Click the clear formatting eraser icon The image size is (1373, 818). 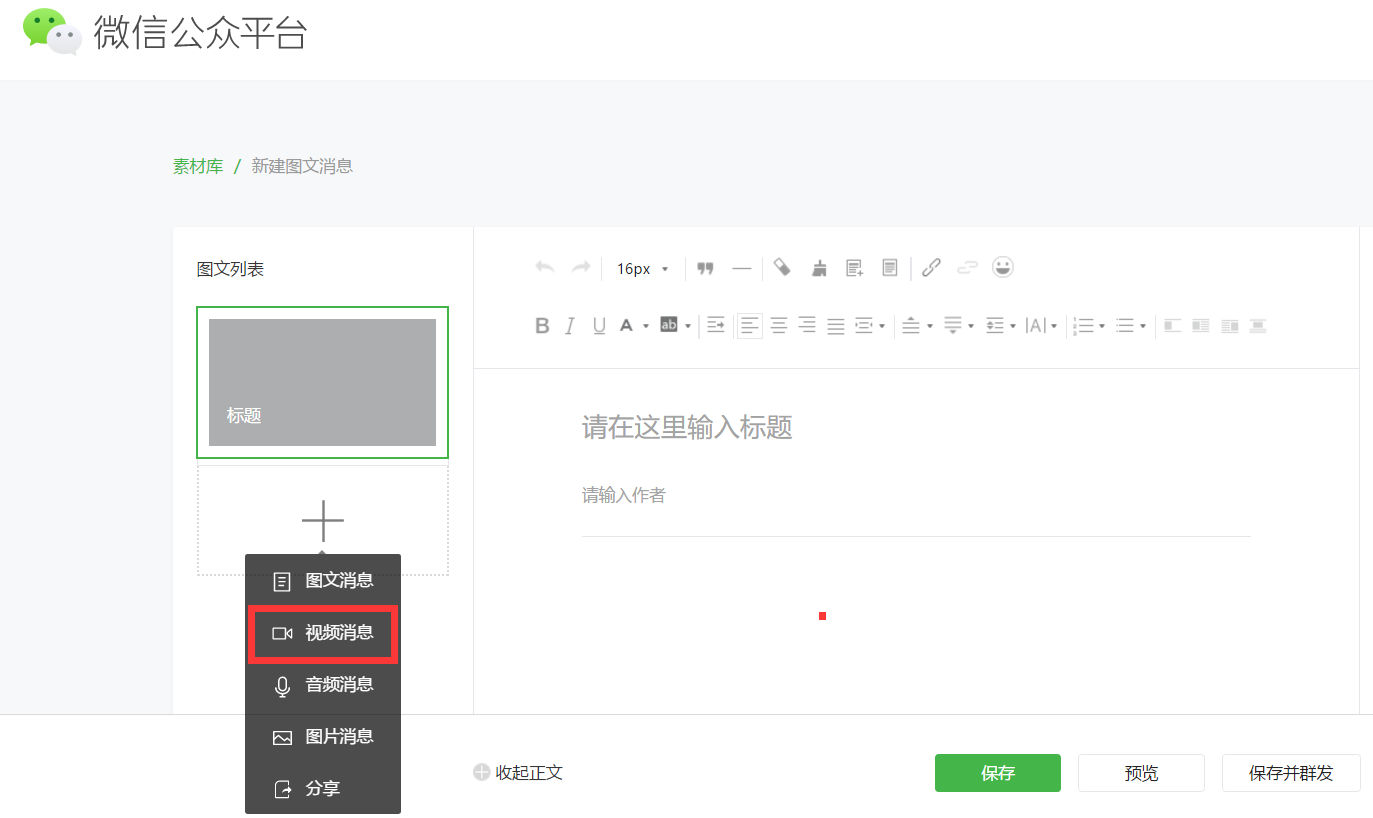click(783, 267)
